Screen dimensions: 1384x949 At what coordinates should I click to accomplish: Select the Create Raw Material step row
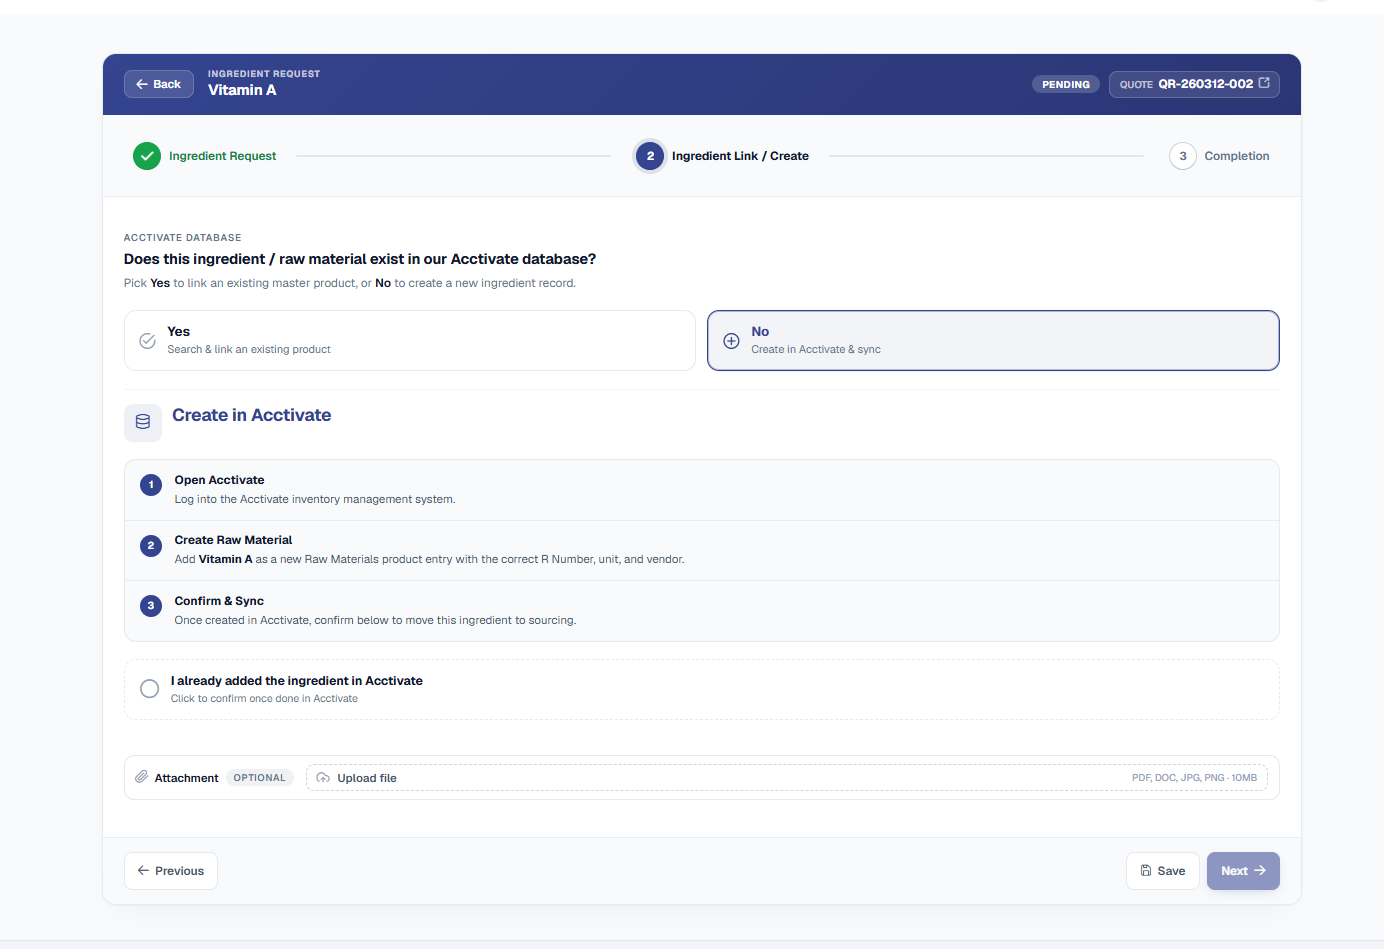702,550
